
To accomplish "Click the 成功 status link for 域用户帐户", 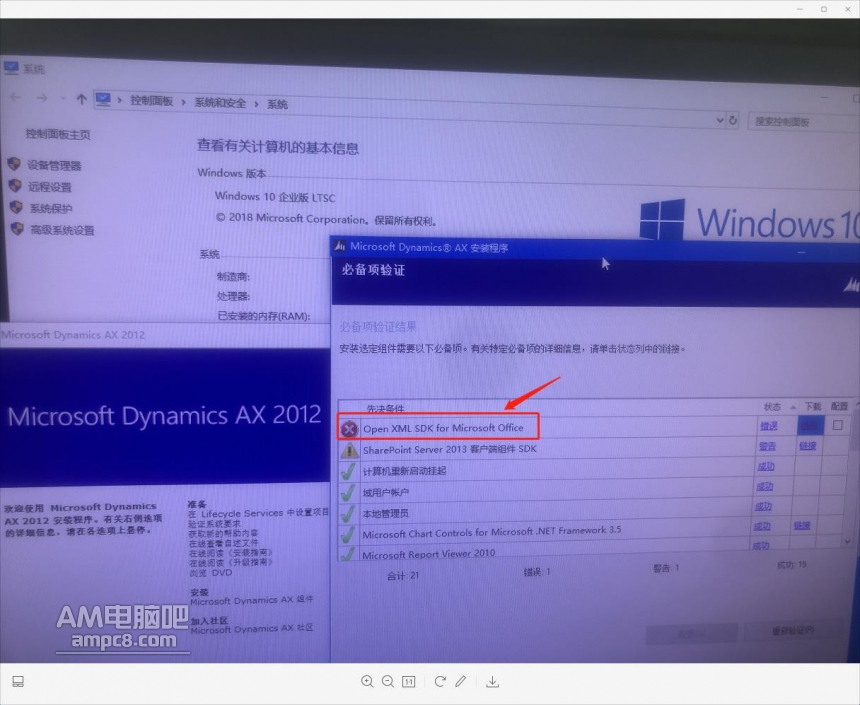I will [x=765, y=486].
